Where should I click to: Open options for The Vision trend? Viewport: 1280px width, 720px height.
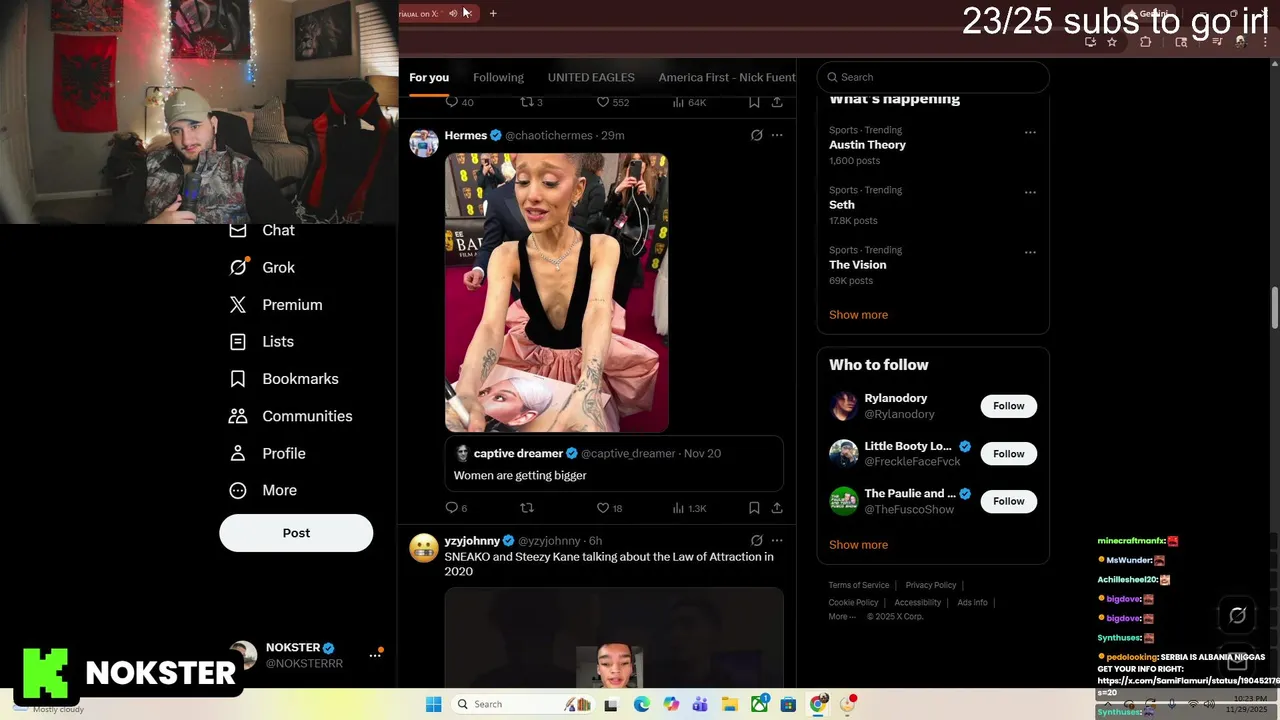point(1030,252)
